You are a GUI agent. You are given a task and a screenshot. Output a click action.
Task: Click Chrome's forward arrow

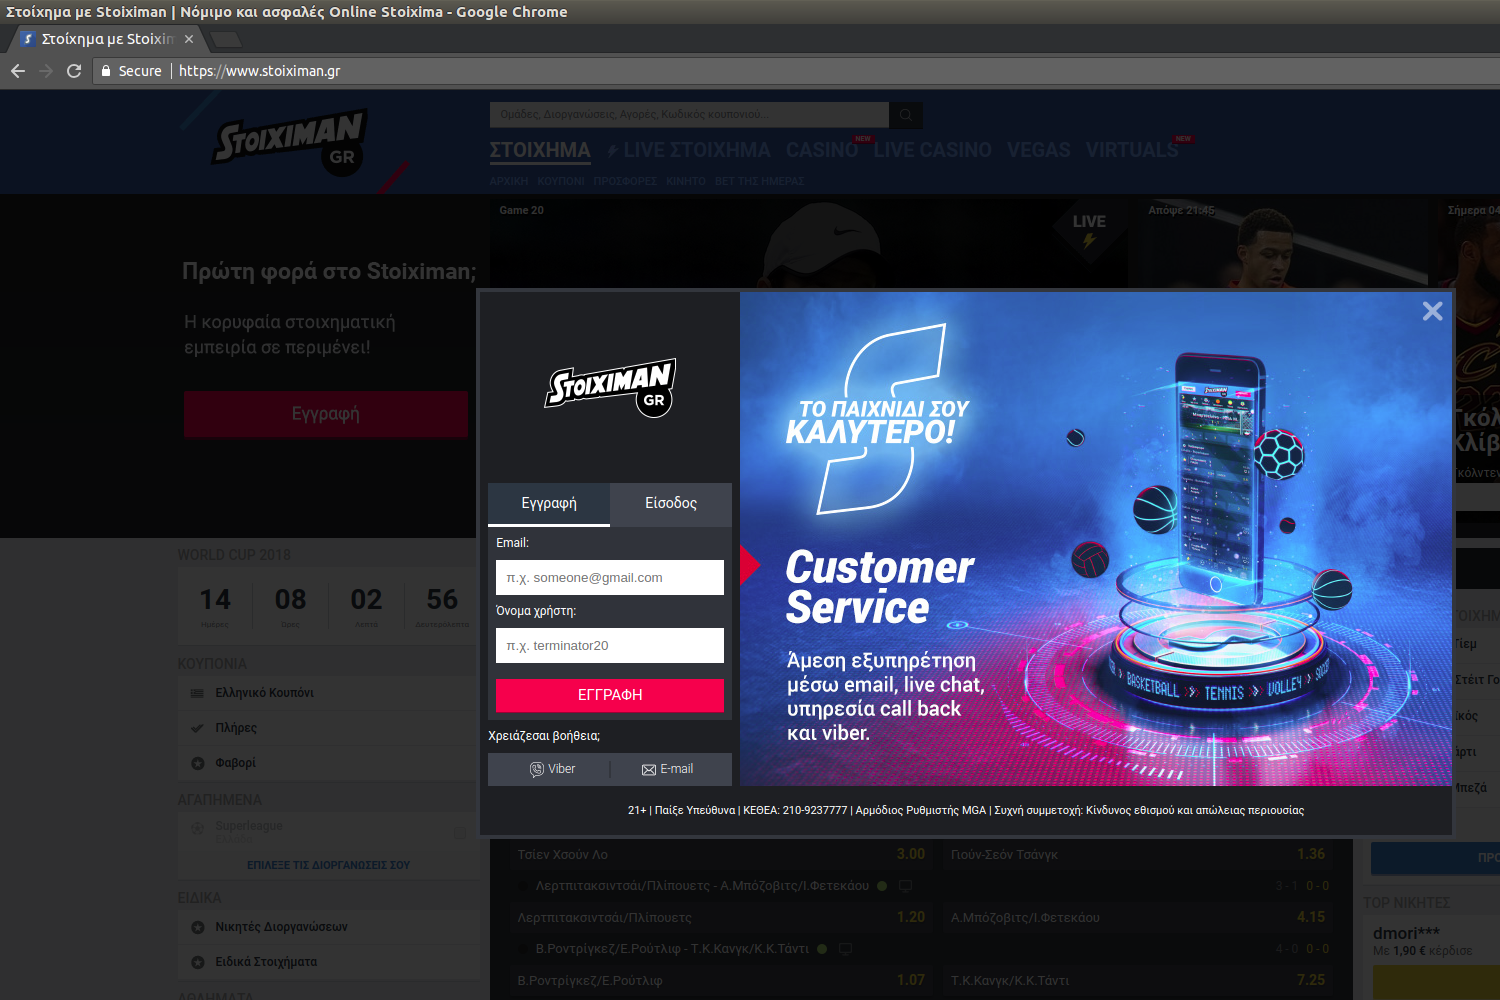click(x=46, y=71)
